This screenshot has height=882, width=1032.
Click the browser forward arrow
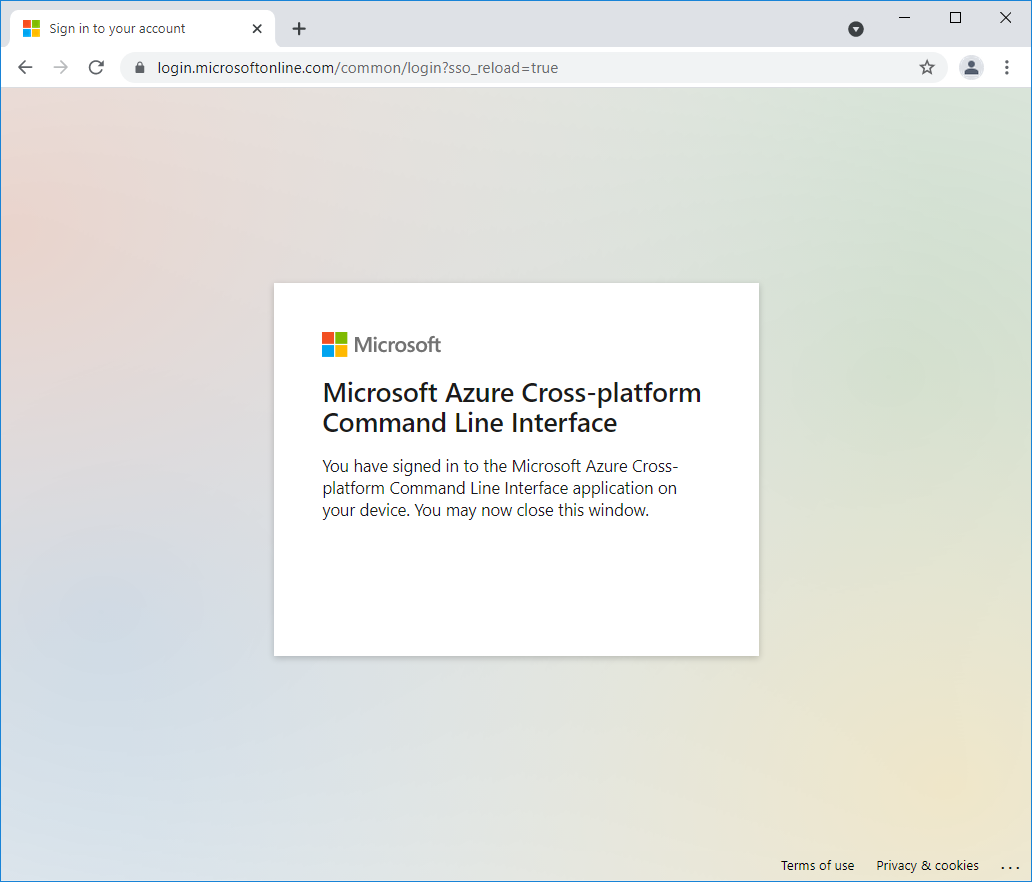[61, 67]
